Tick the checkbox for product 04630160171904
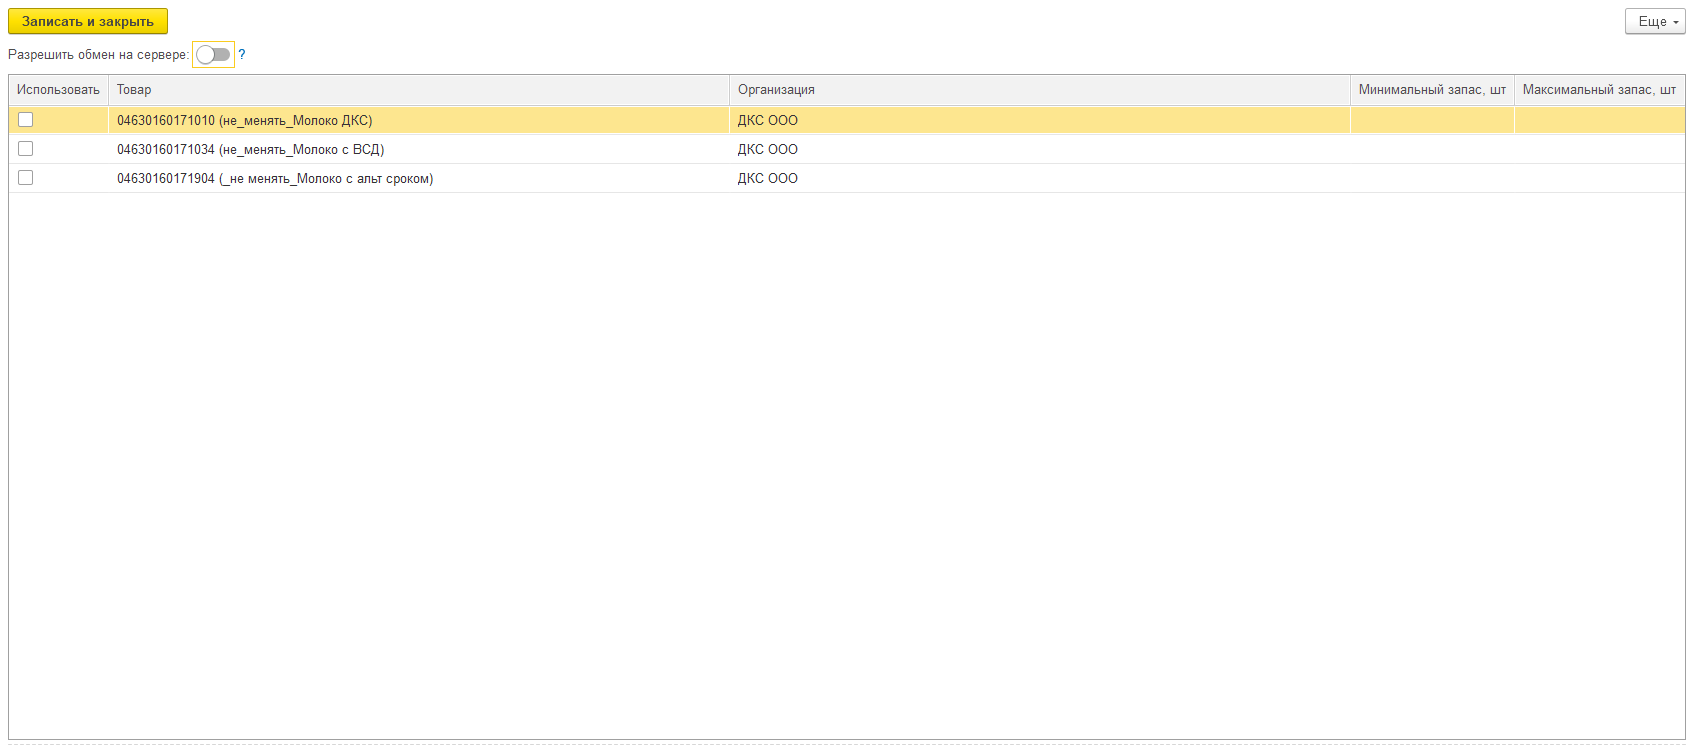Screen dimensions: 1697x745 (26, 178)
